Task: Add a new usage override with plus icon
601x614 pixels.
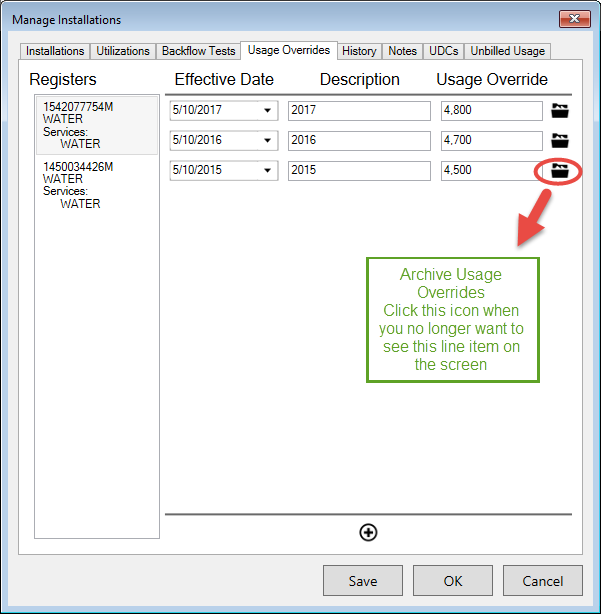Action: tap(368, 533)
